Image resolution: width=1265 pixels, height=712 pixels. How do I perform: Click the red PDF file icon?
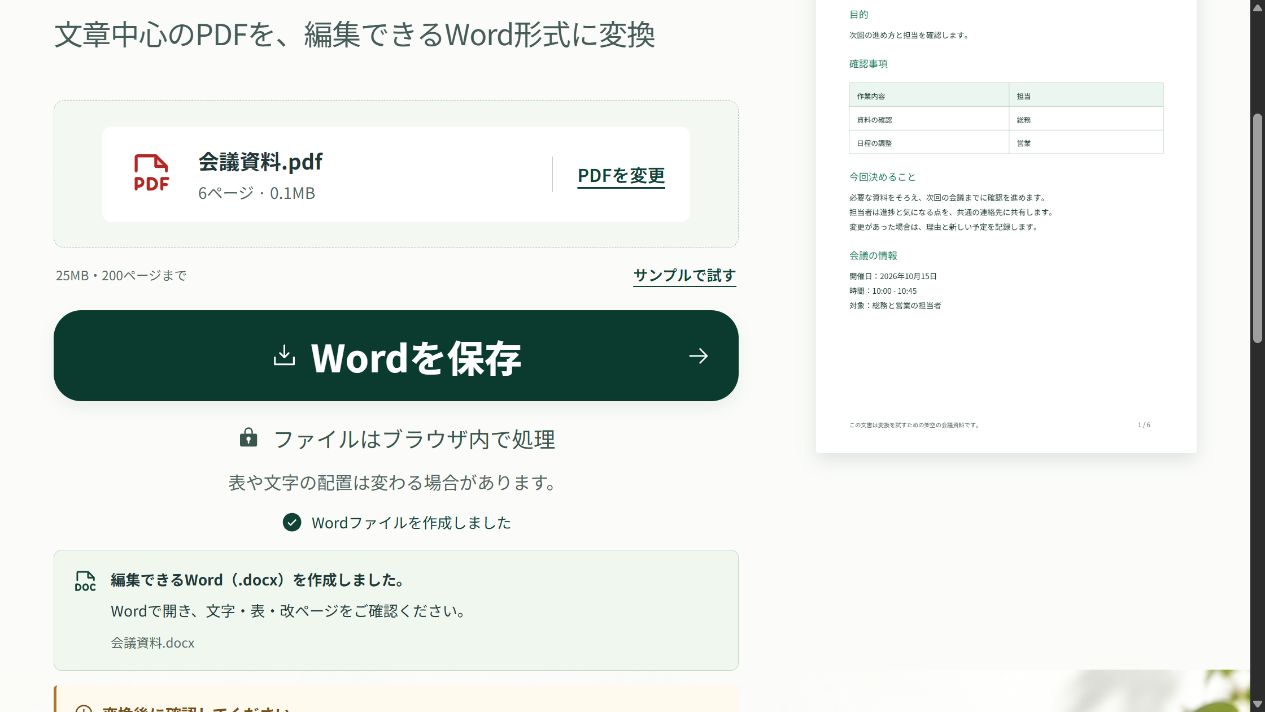point(151,172)
